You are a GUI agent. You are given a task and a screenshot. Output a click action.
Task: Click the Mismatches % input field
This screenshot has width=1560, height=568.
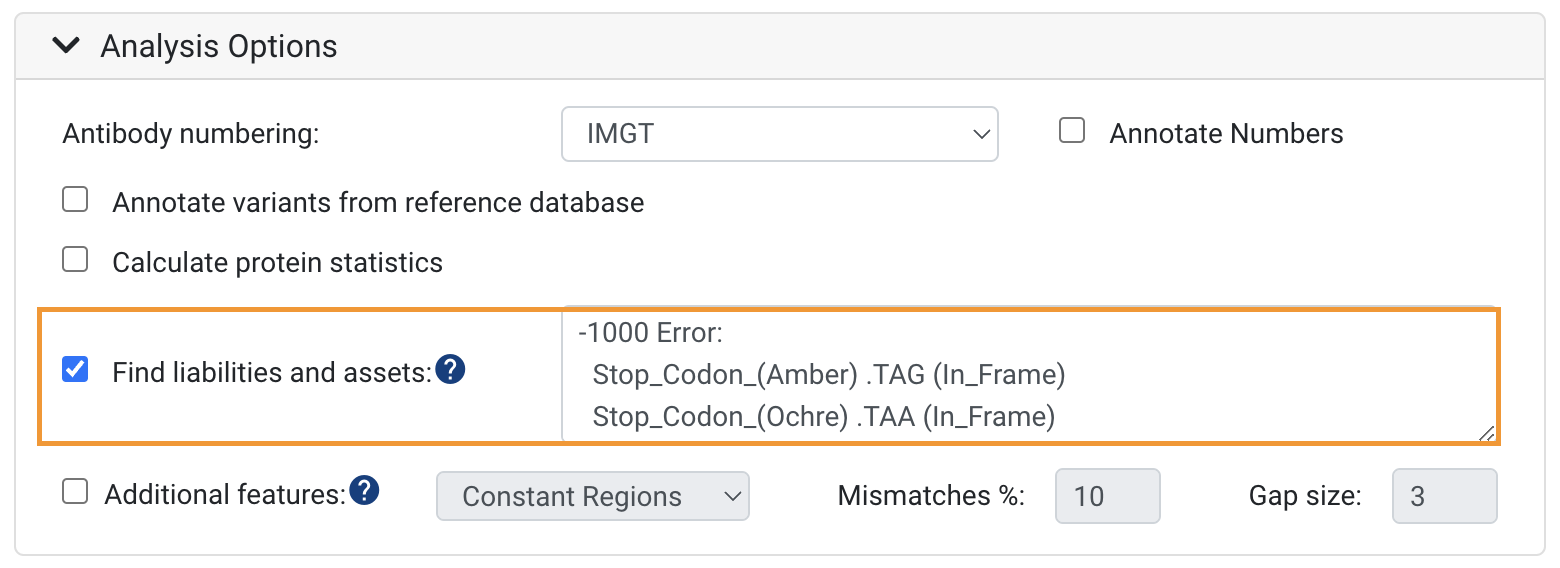click(x=1107, y=496)
